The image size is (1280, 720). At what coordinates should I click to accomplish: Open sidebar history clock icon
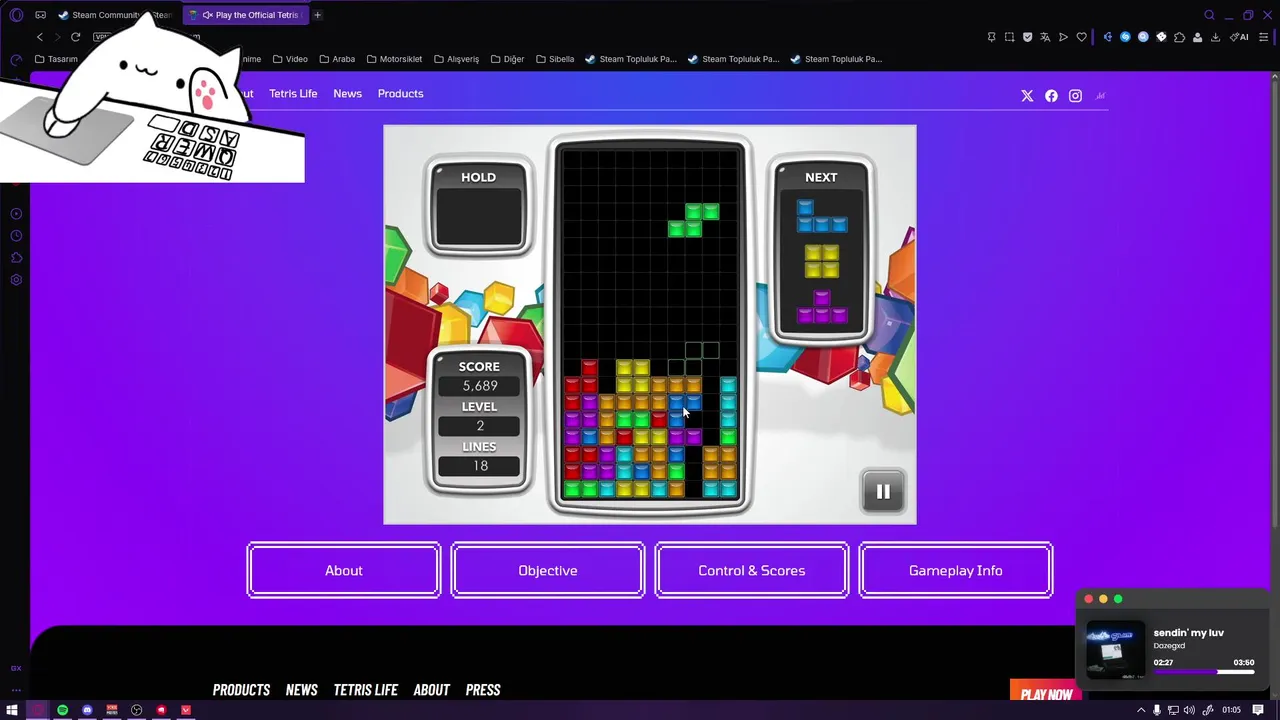[x=16, y=236]
